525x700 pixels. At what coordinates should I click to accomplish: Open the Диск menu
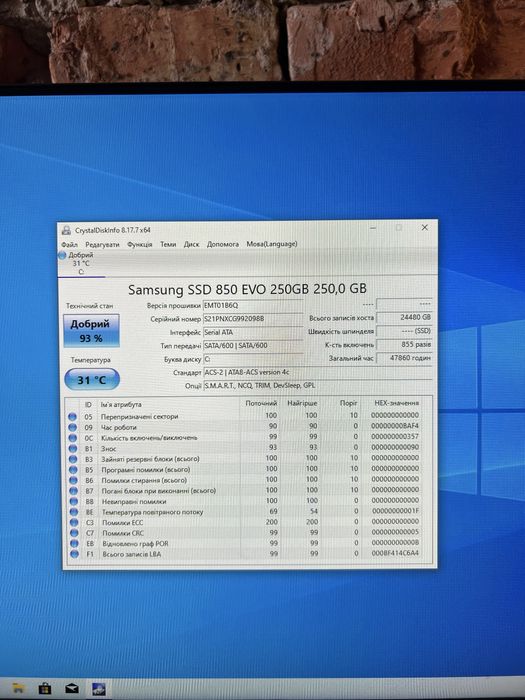pos(192,244)
